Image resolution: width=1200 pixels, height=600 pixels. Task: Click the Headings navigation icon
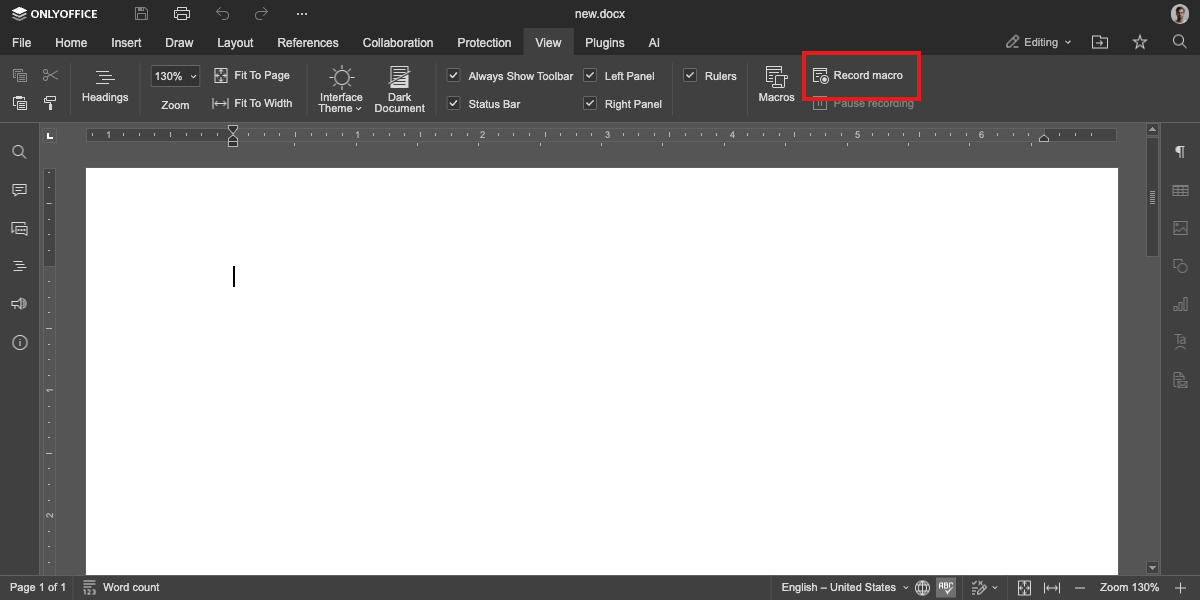105,84
